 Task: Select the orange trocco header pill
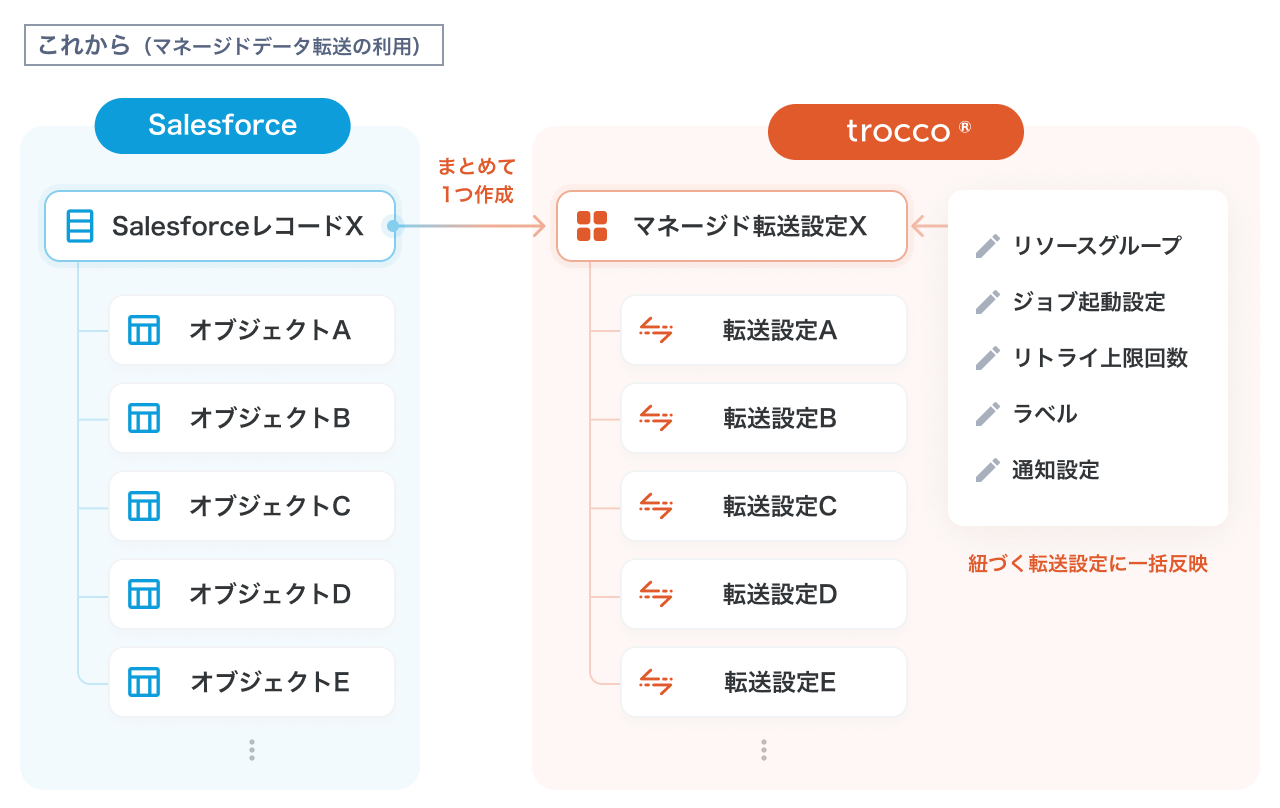[896, 131]
